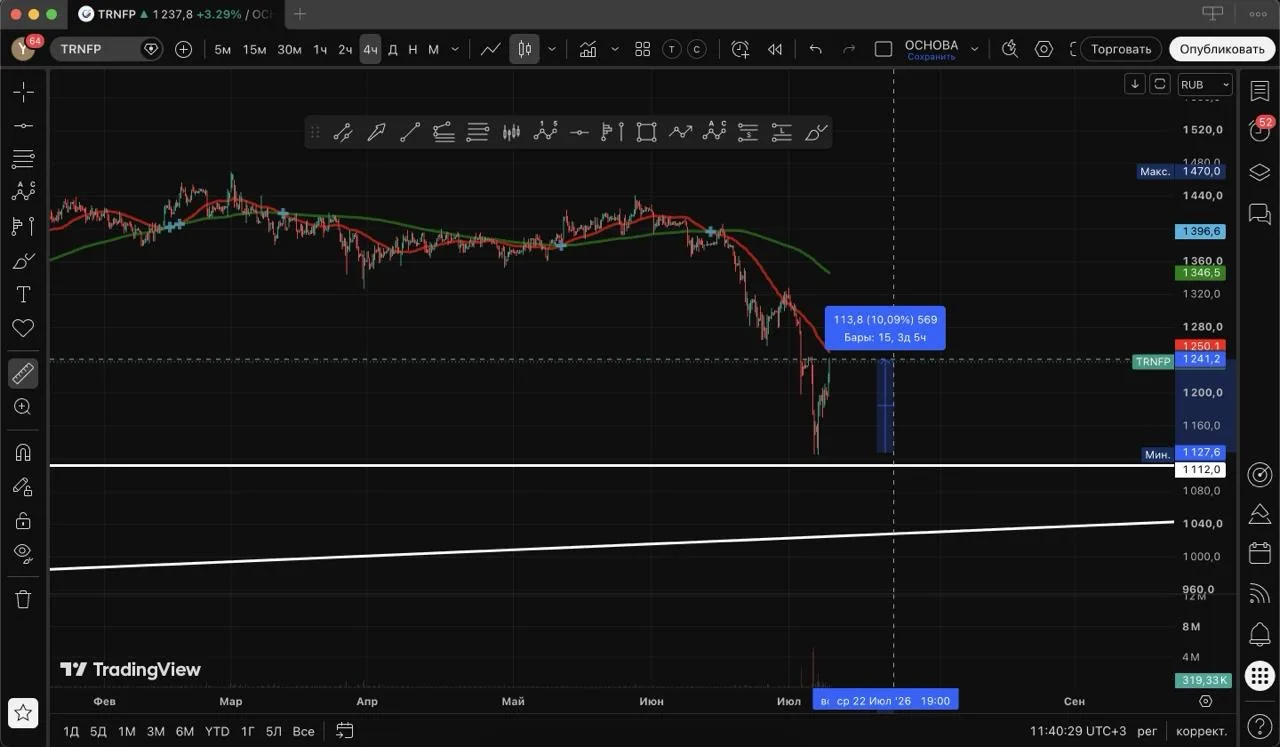Select the ruler measure tool

23,373
